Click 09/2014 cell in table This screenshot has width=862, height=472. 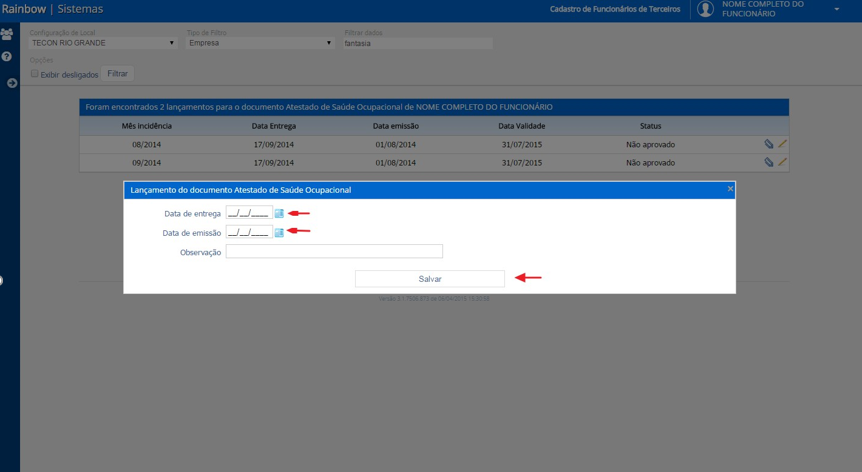147,163
